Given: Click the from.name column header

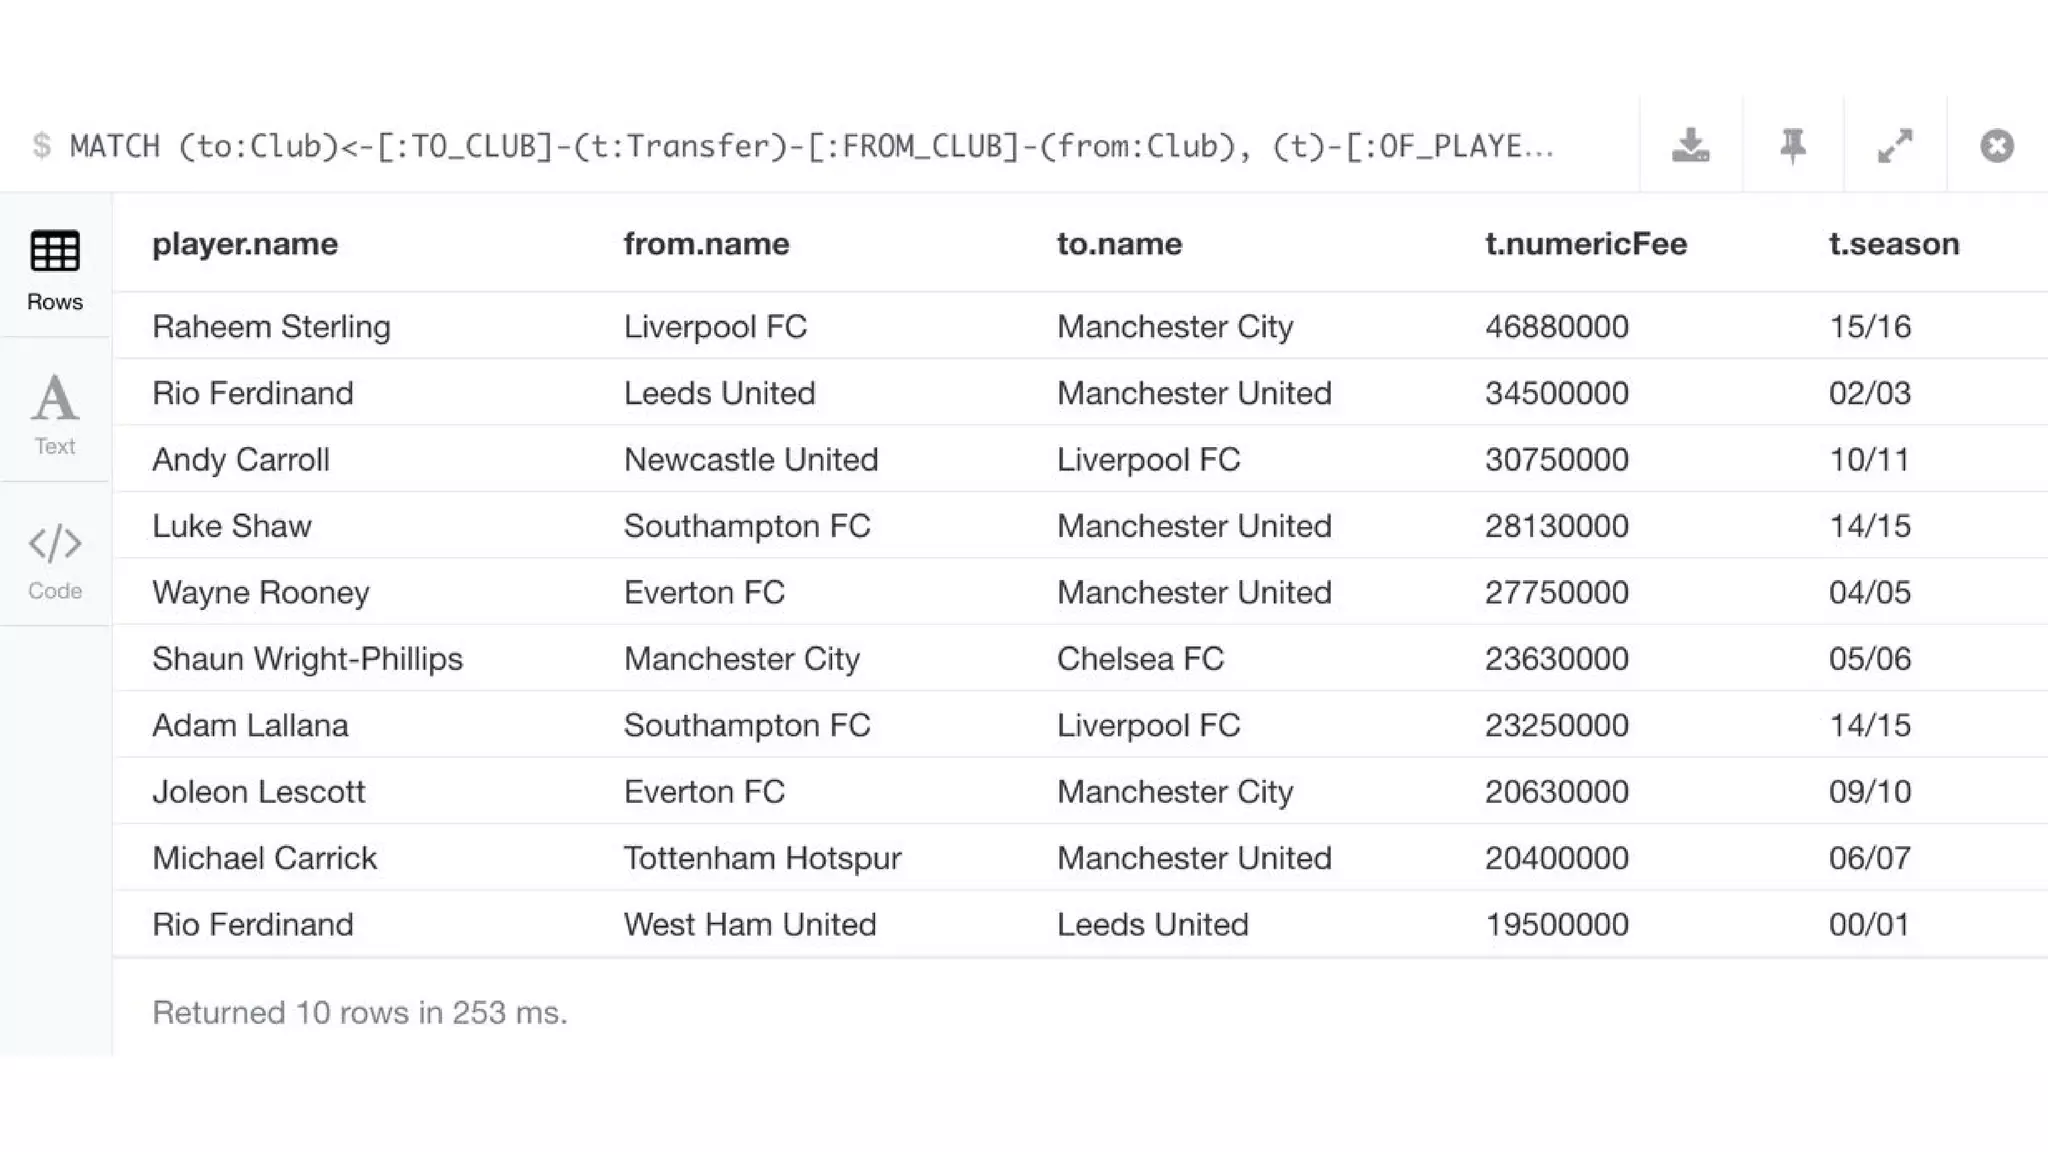Looking at the screenshot, I should (706, 244).
